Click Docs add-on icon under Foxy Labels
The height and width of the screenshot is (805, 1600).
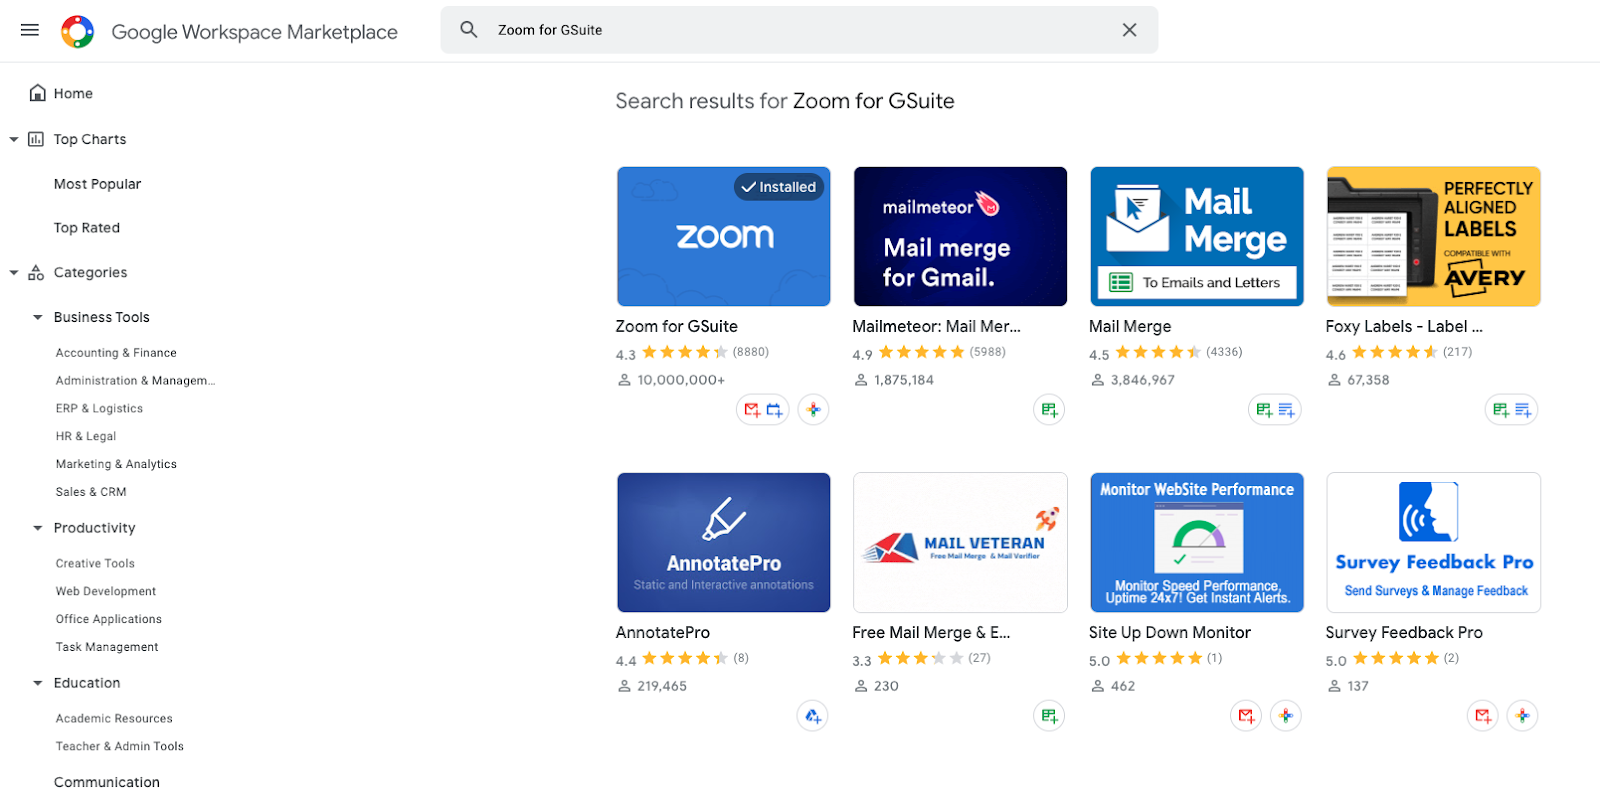tap(1523, 410)
